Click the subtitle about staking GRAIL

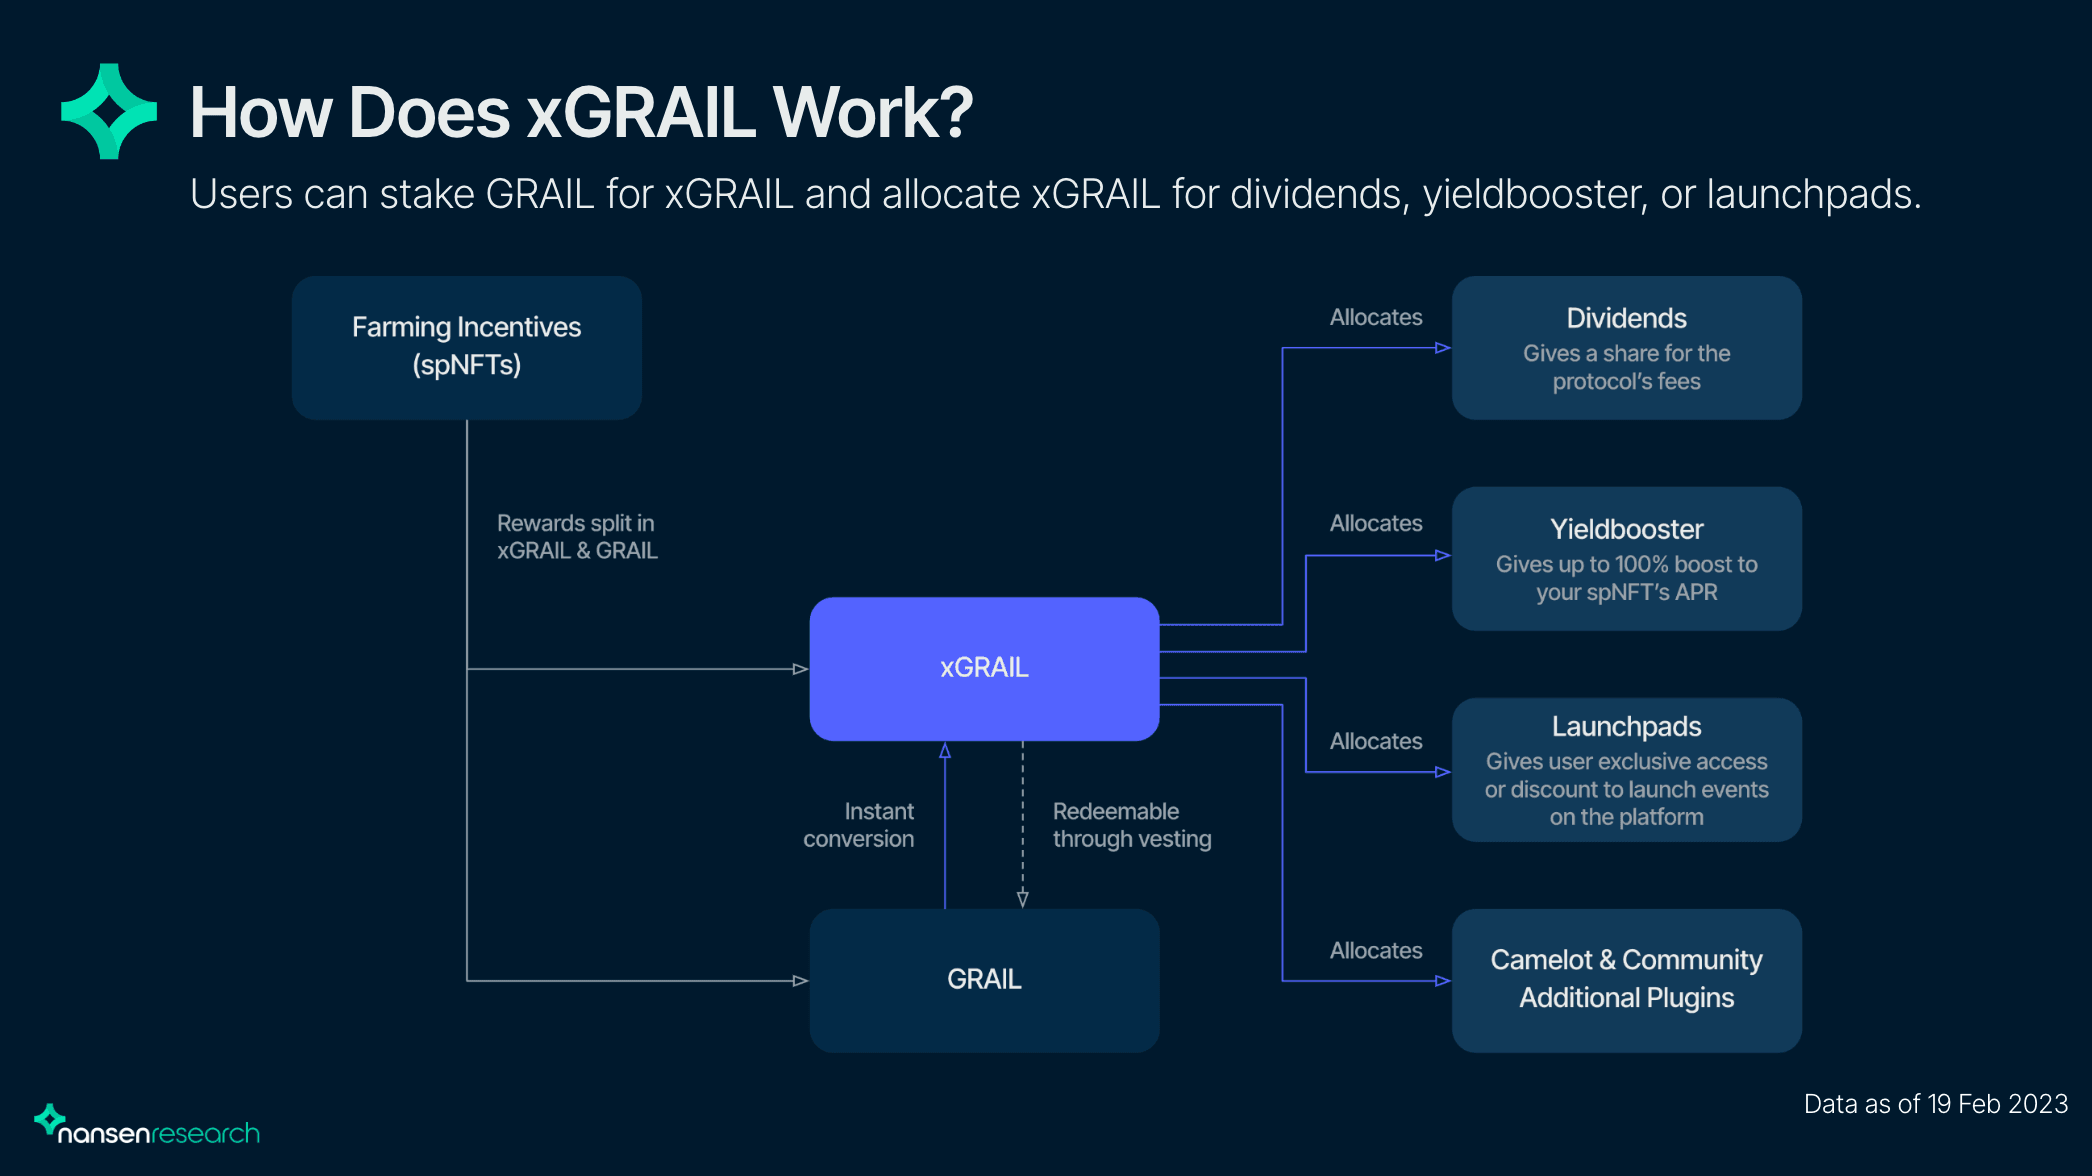pyautogui.click(x=1055, y=194)
